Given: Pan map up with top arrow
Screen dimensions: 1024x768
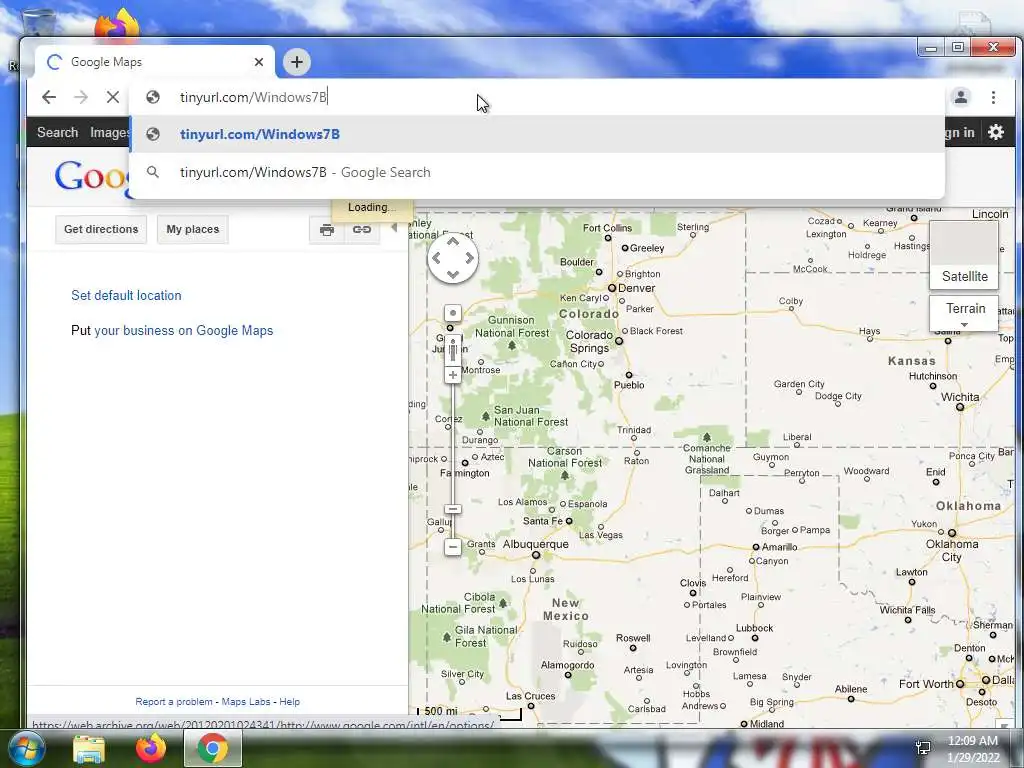Looking at the screenshot, I should tap(453, 242).
